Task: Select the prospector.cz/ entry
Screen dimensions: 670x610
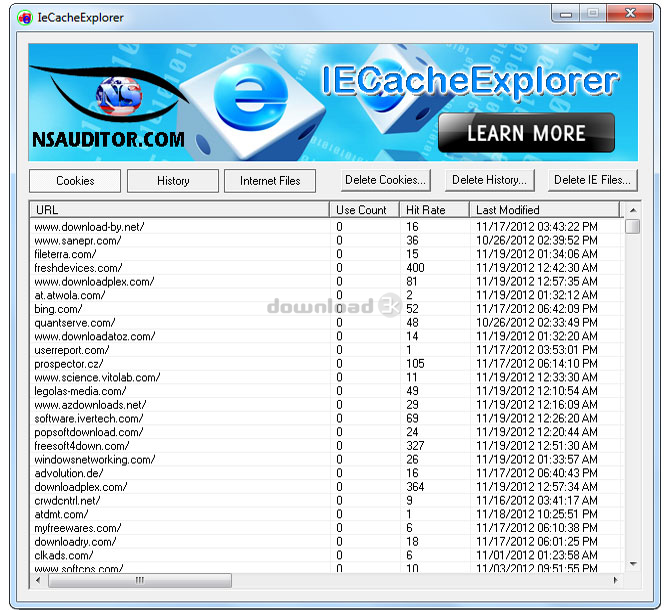Action: (x=327, y=364)
